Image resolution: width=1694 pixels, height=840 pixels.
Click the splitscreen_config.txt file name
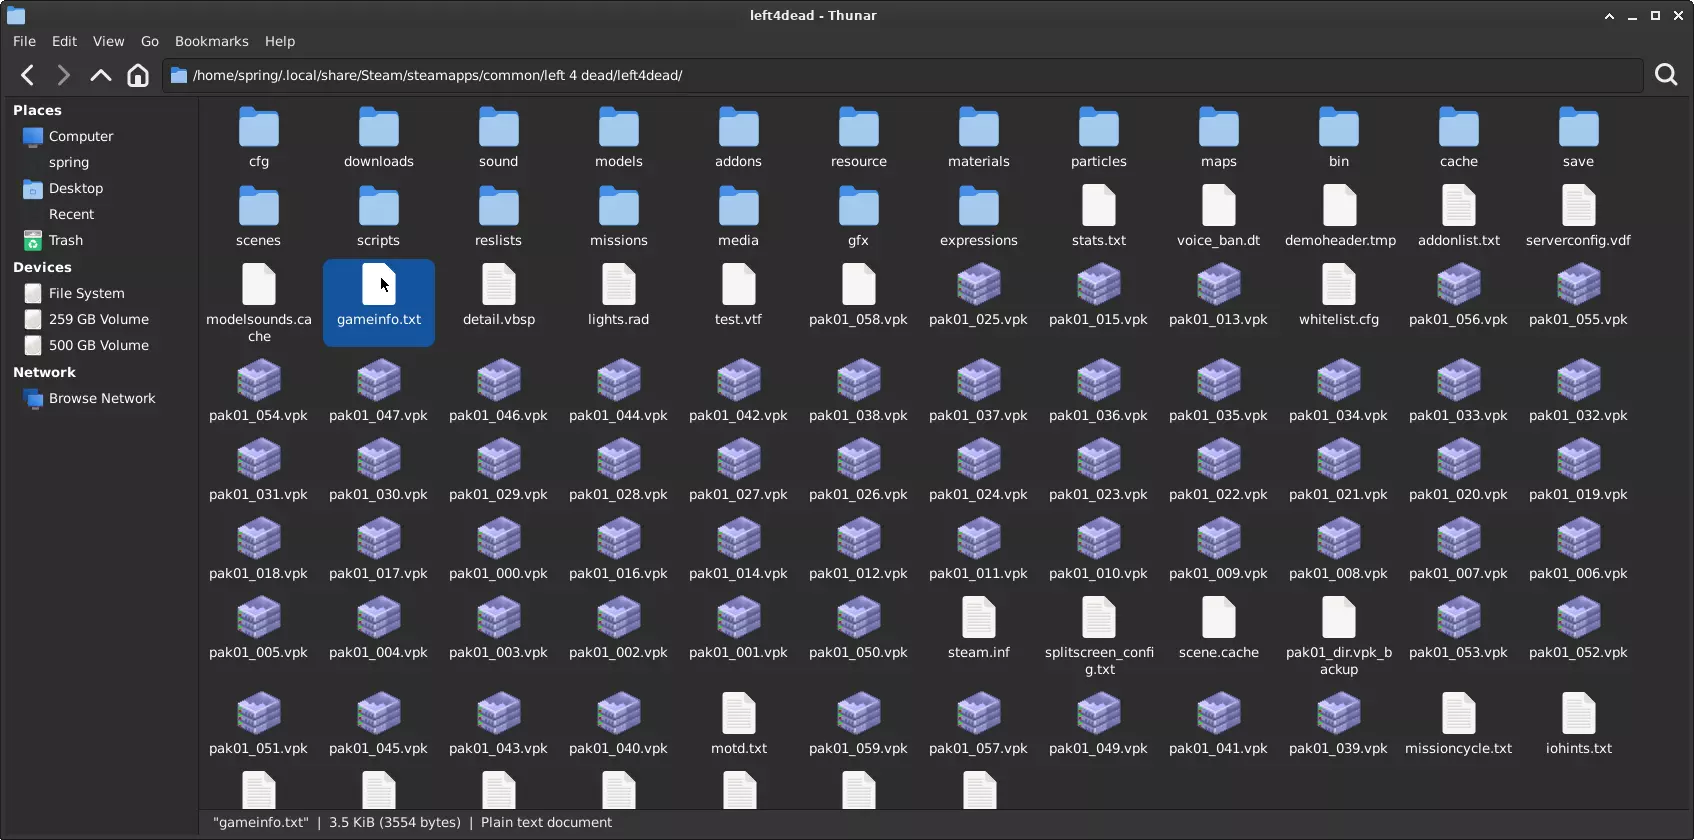(x=1099, y=661)
